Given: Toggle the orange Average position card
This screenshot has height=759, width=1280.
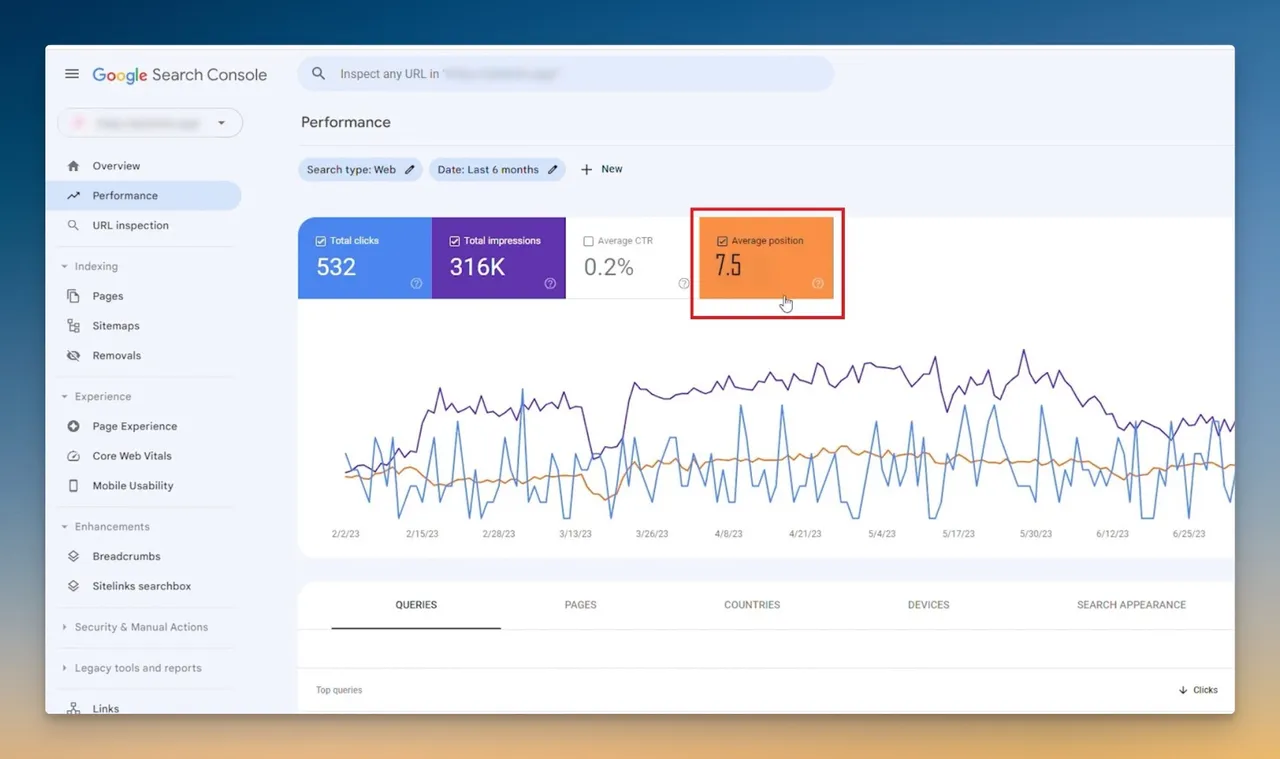Looking at the screenshot, I should tap(766, 258).
